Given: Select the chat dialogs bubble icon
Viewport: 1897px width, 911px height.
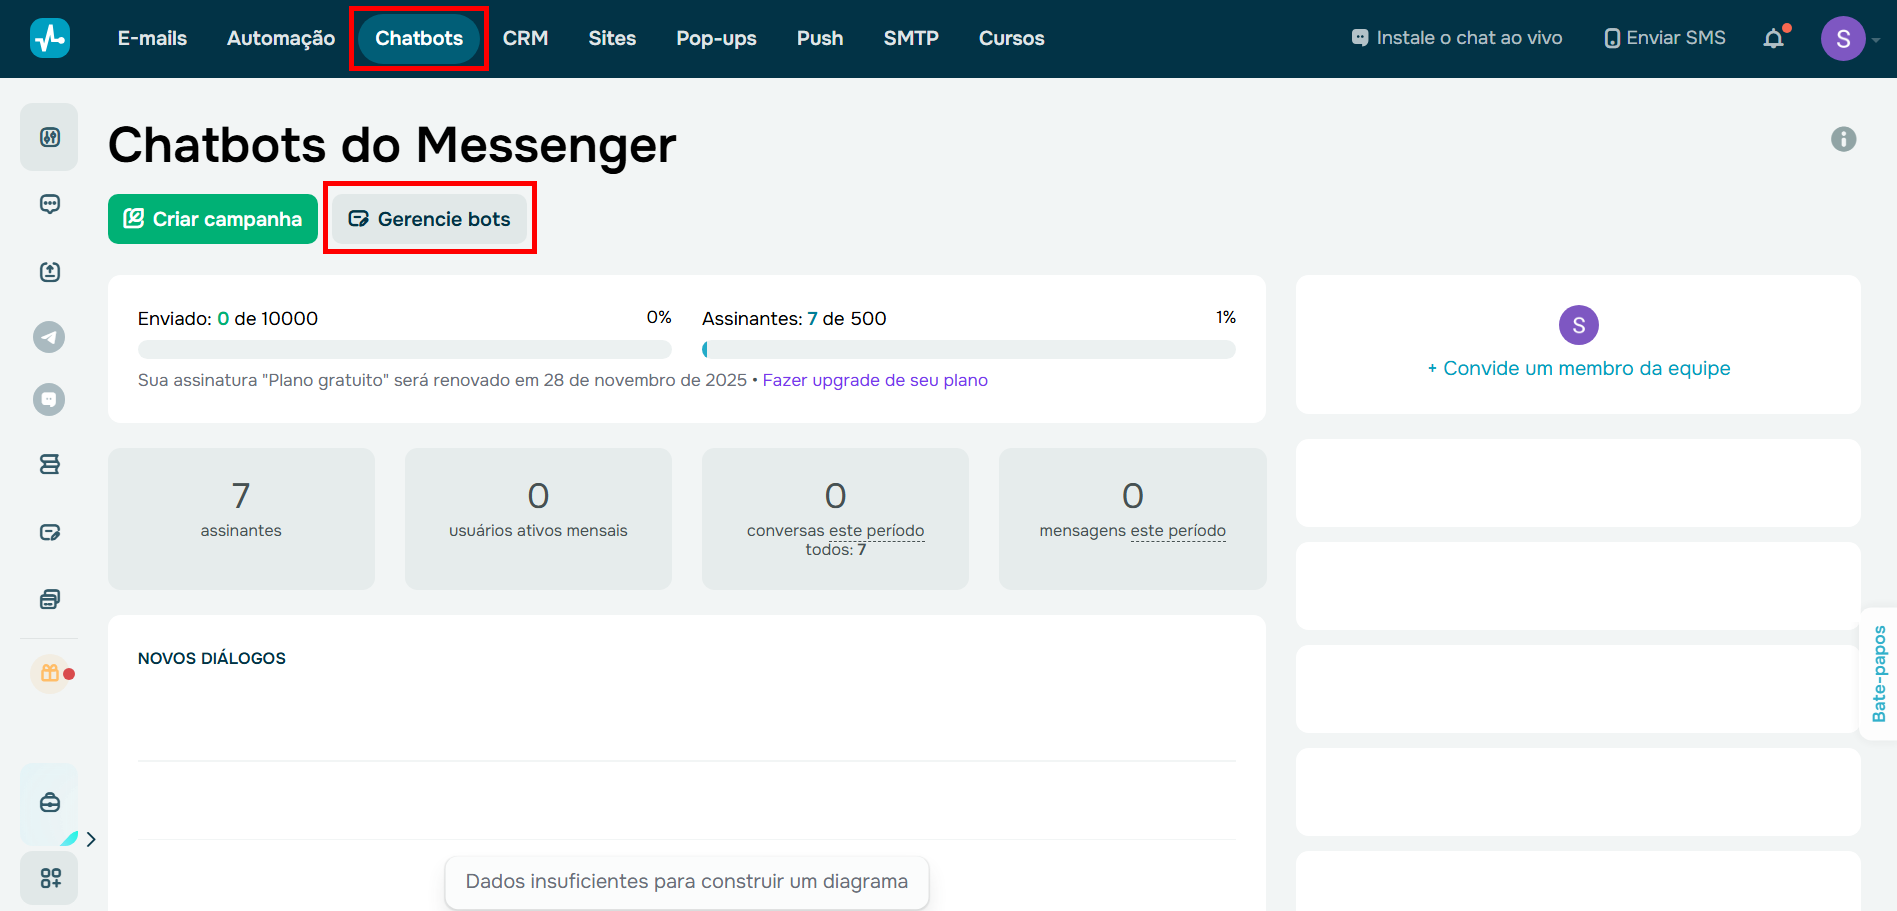Looking at the screenshot, I should [49, 203].
